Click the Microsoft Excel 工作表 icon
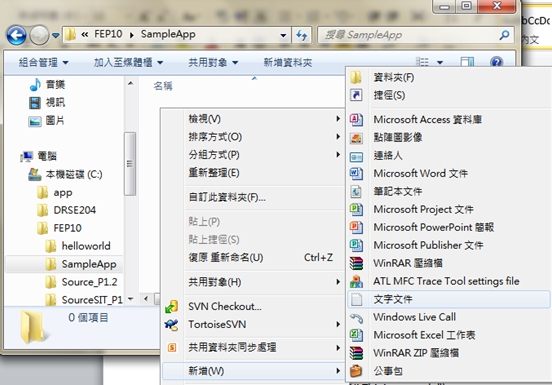The image size is (552, 385). coord(356,335)
